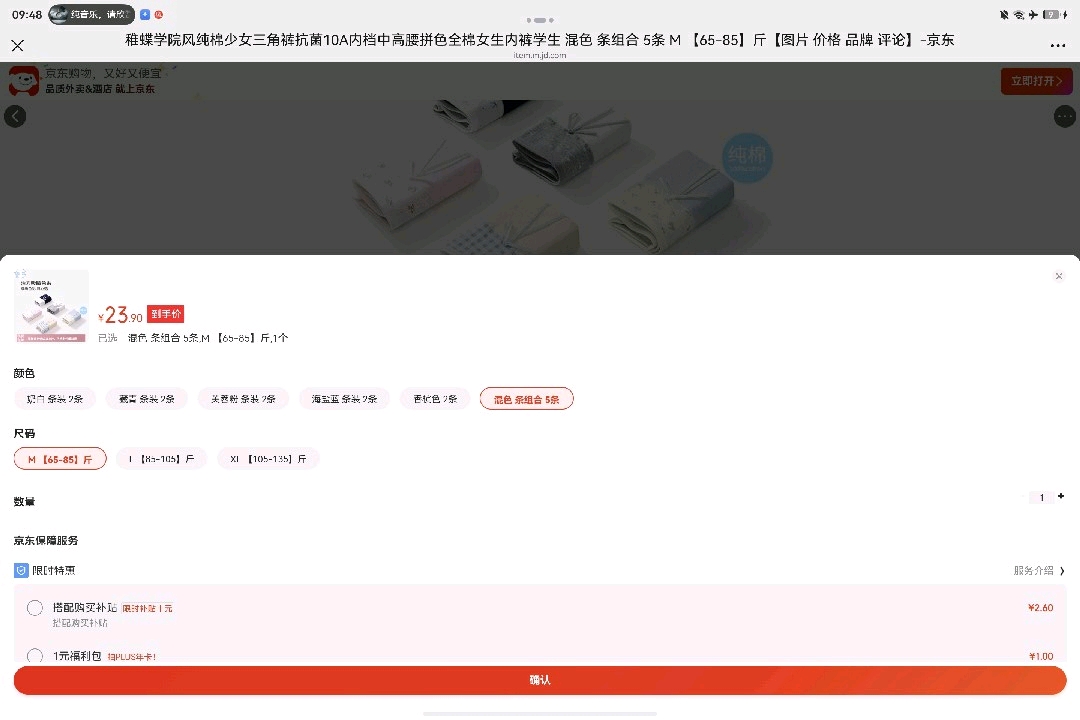The image size is (1080, 720).
Task: Click the ¥2.60 subsidy price
Action: [1040, 608]
